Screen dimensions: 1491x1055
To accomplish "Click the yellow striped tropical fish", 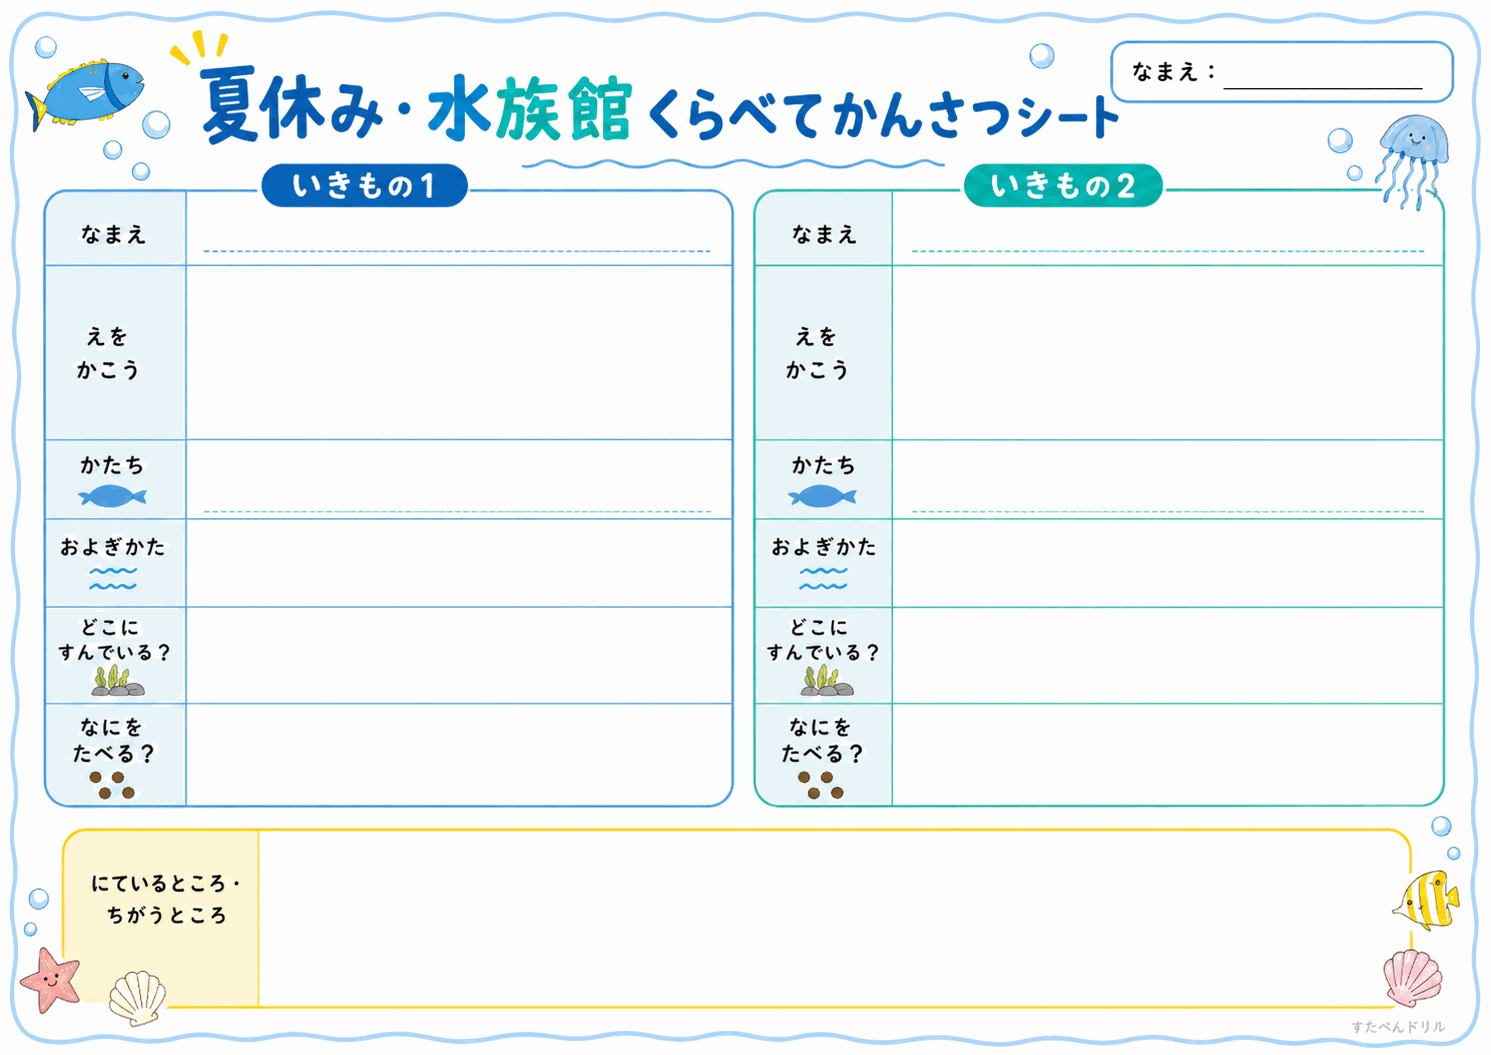I will point(1427,900).
